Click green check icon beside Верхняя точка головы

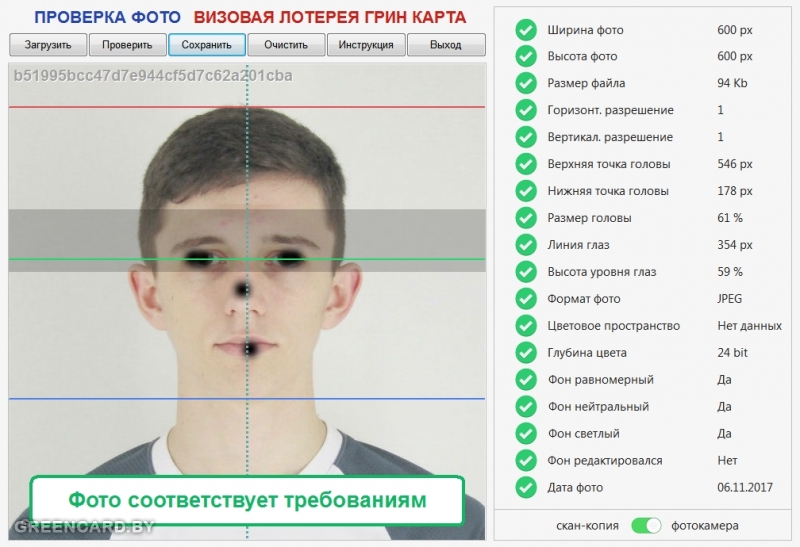pos(526,164)
